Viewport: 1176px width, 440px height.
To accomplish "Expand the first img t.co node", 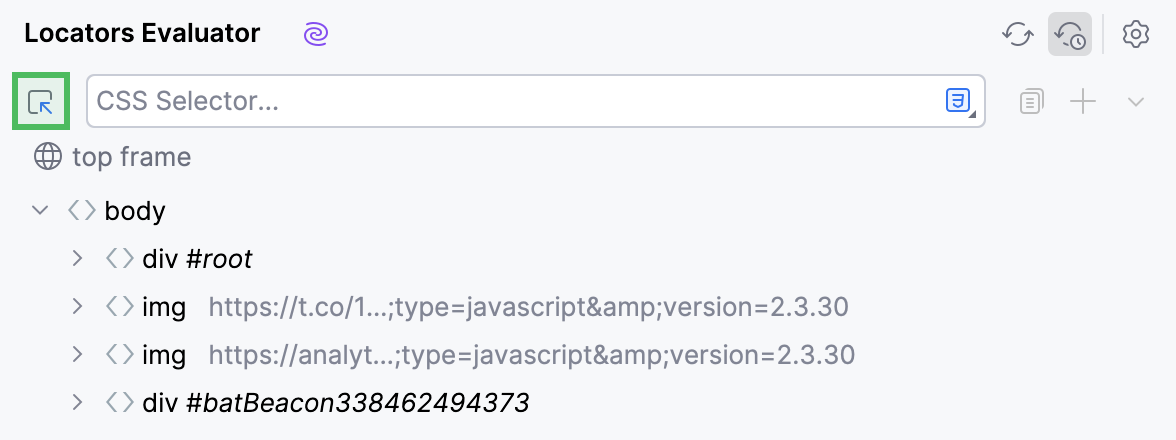I will tap(77, 307).
